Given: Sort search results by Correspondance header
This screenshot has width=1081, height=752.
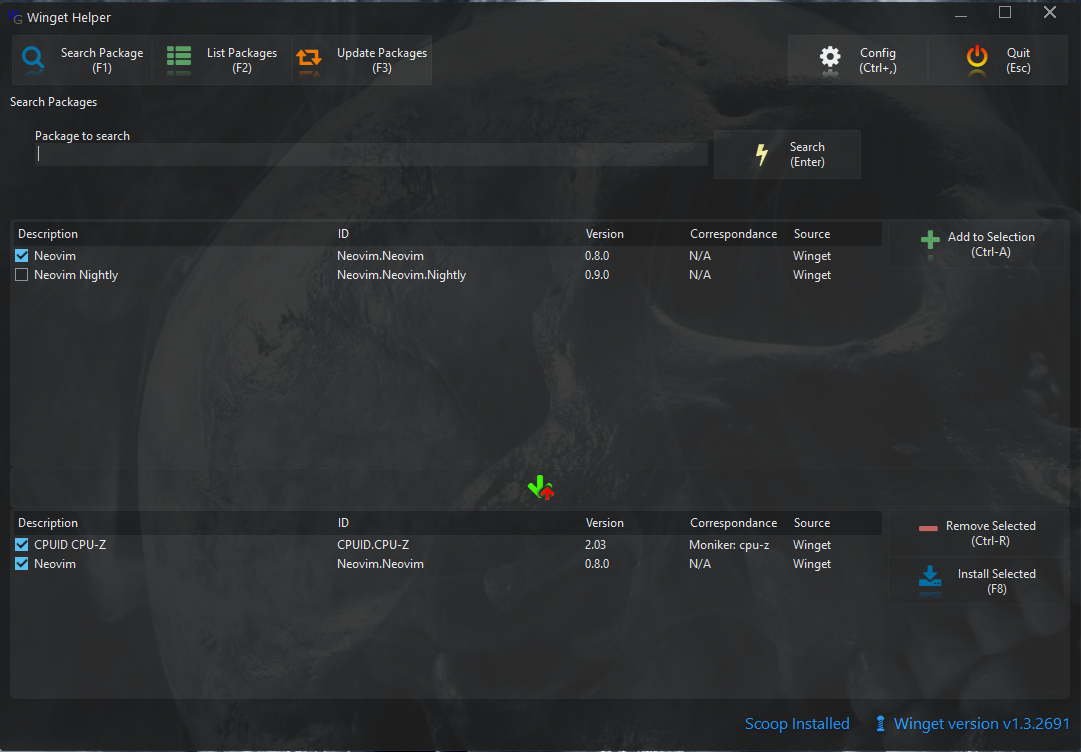Looking at the screenshot, I should (734, 234).
